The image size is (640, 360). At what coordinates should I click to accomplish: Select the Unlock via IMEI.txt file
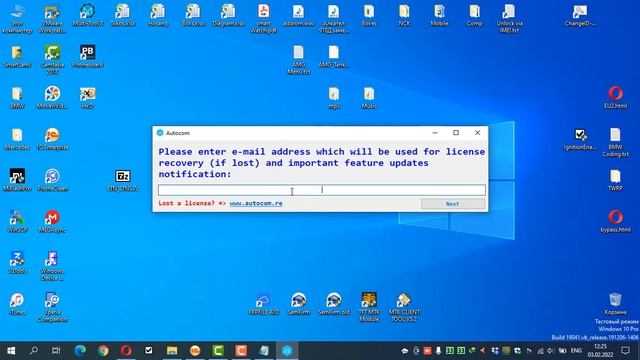509,19
